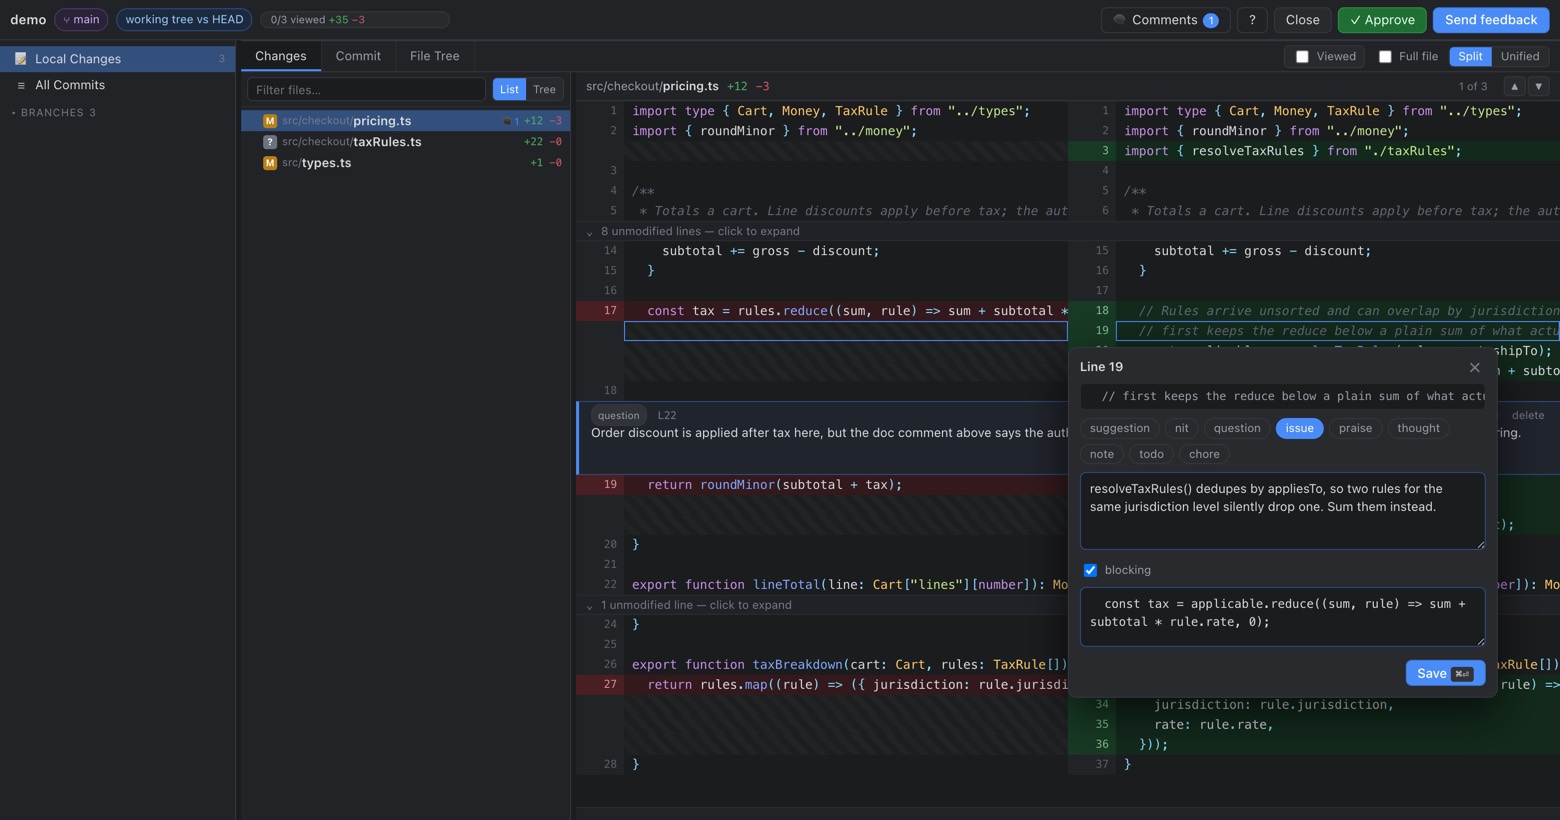Select the praise comment type
Screen dimensions: 1560x820
tap(1355, 428)
